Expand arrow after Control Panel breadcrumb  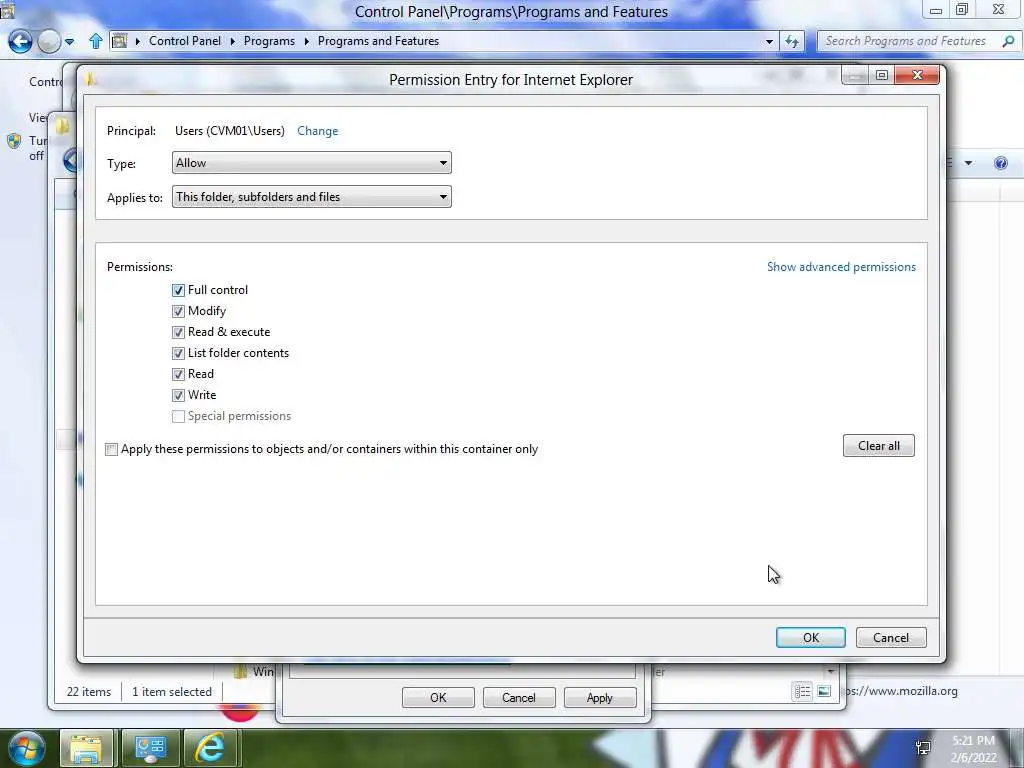pos(232,41)
